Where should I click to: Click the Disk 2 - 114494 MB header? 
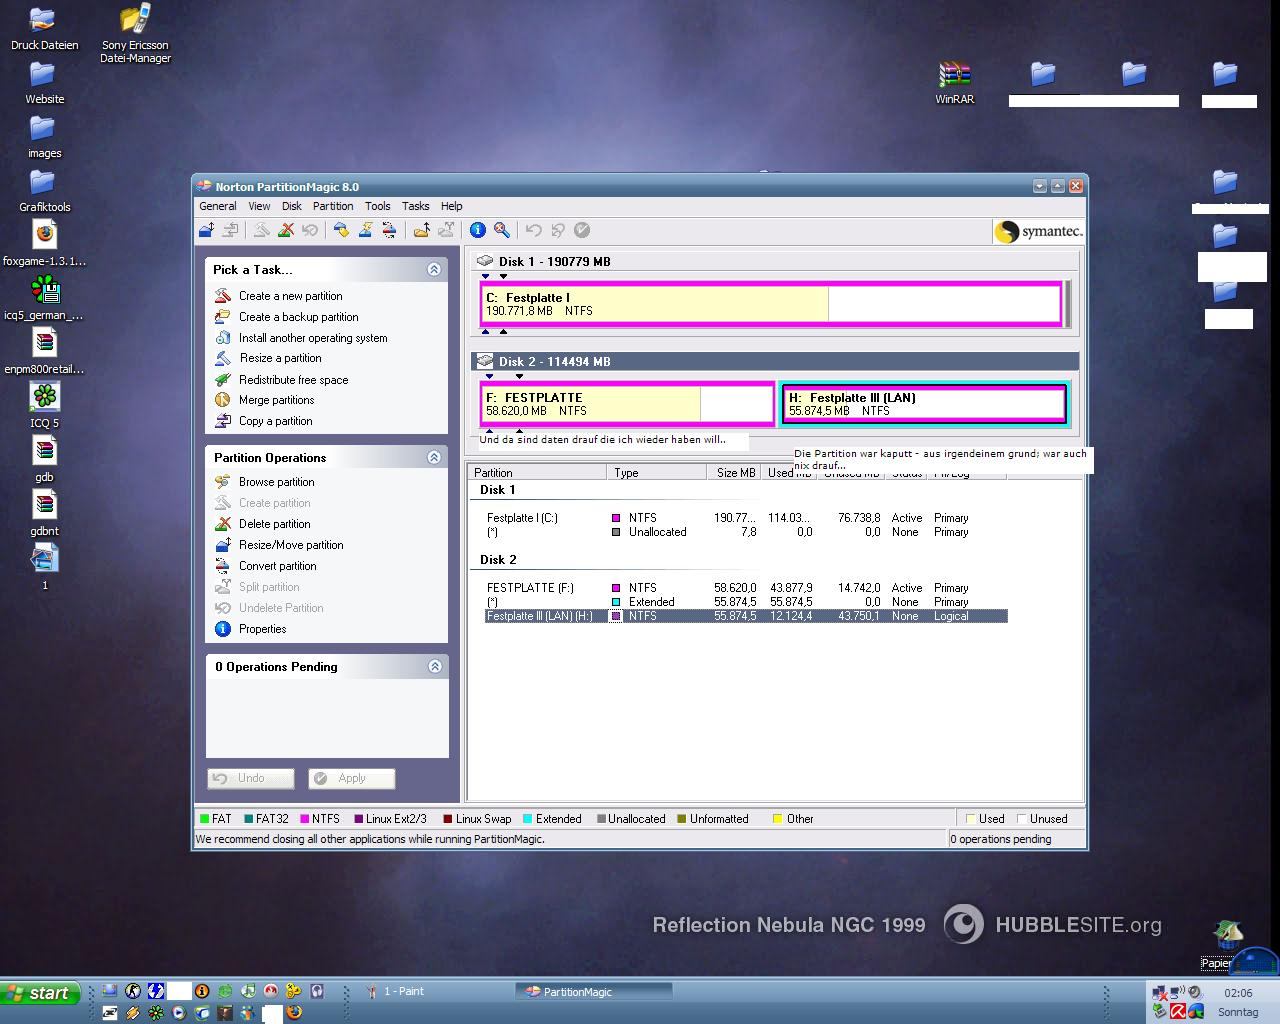[x=775, y=361]
